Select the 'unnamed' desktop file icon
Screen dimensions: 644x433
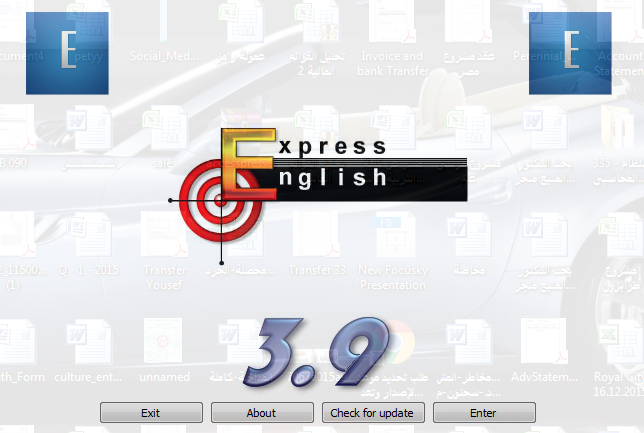pyautogui.click(x=164, y=351)
